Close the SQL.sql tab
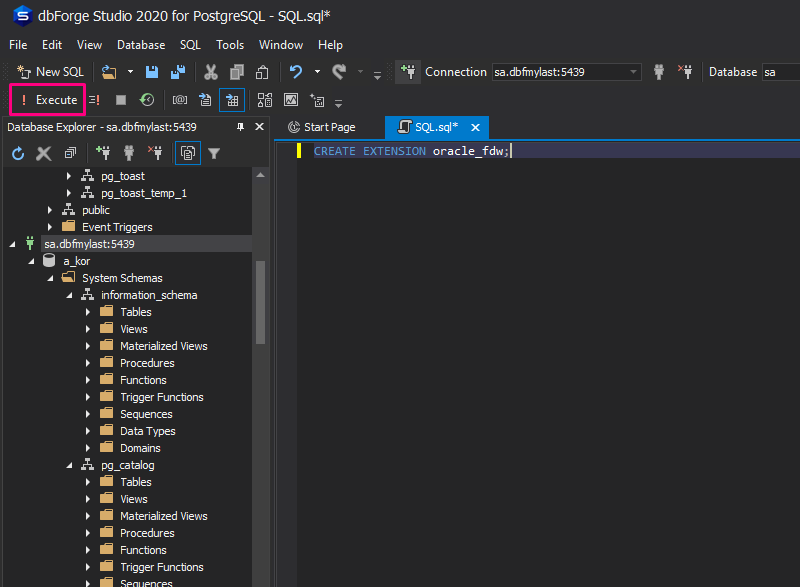The image size is (800, 587). [475, 127]
